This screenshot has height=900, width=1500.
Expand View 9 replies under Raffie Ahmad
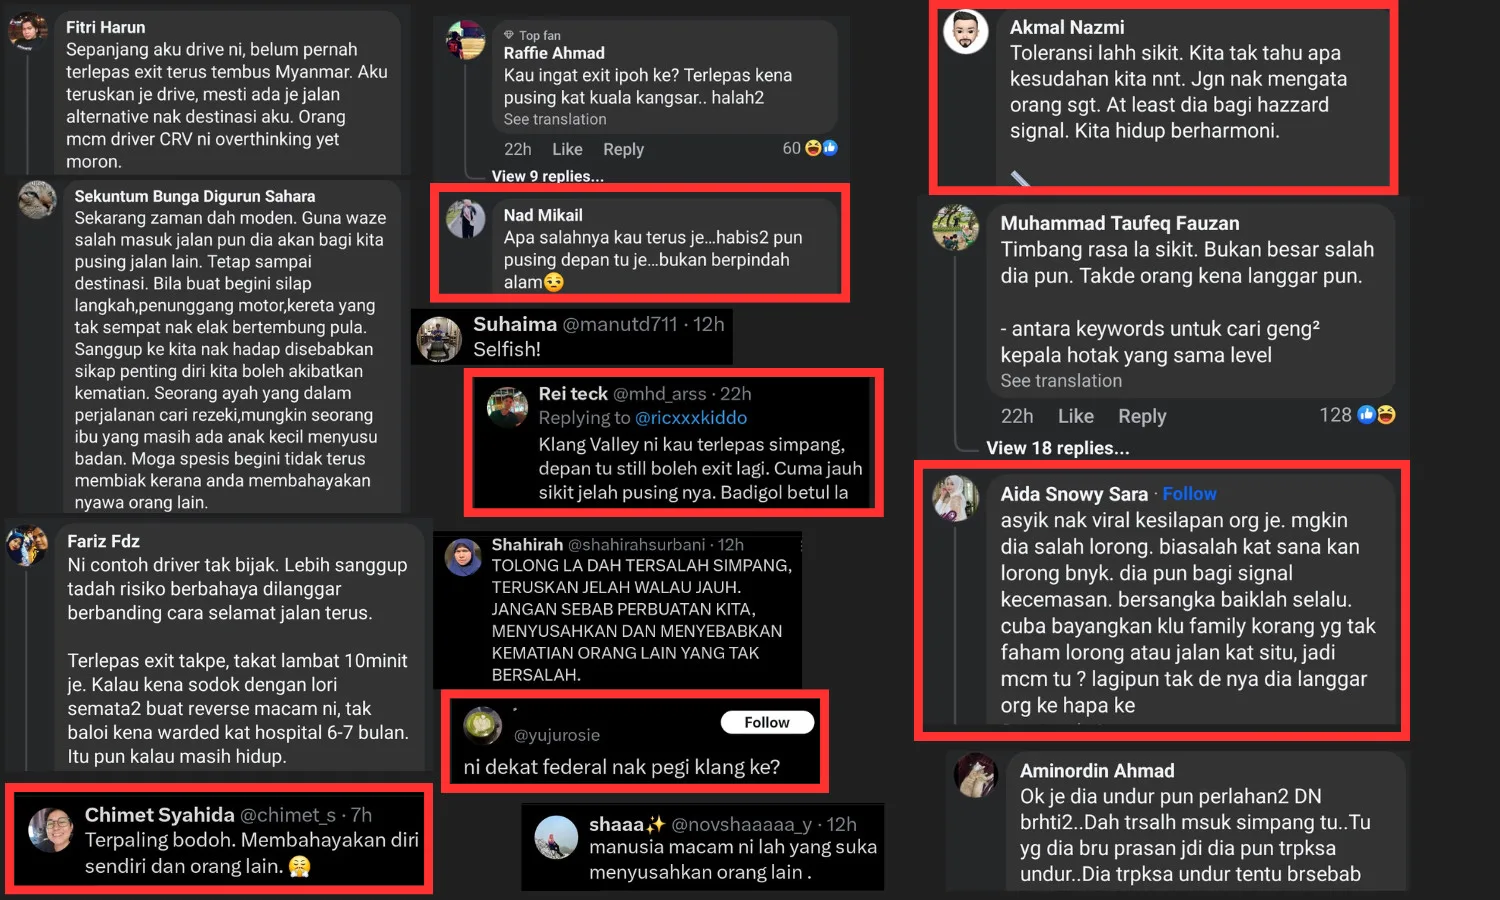pyautogui.click(x=547, y=176)
